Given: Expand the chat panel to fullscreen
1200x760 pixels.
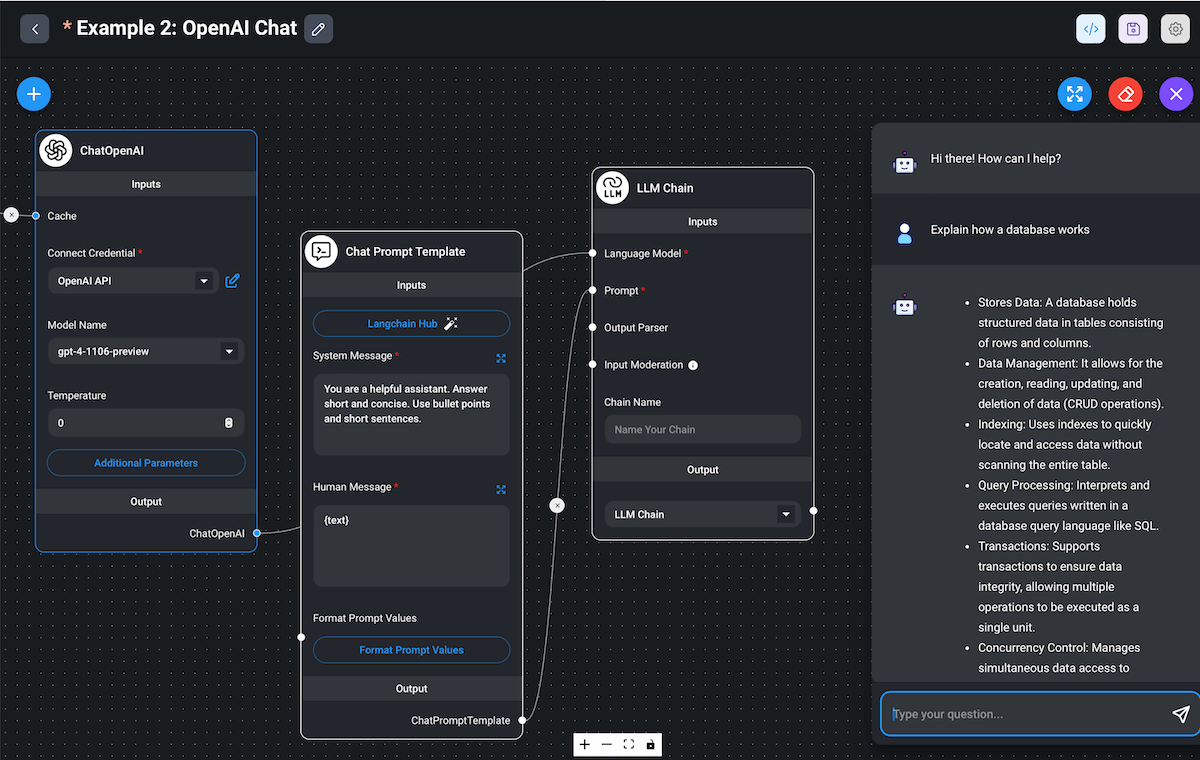Looking at the screenshot, I should point(1075,94).
